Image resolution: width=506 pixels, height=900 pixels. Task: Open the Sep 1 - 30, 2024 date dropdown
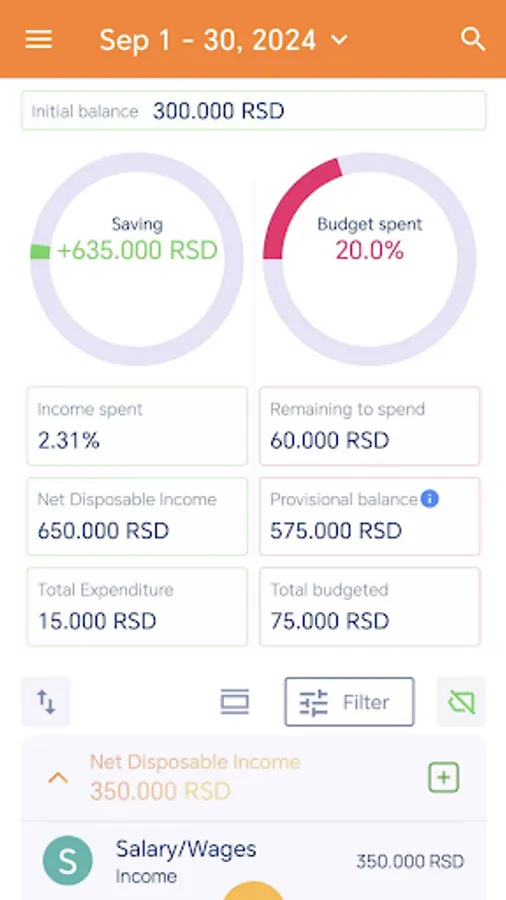223,40
